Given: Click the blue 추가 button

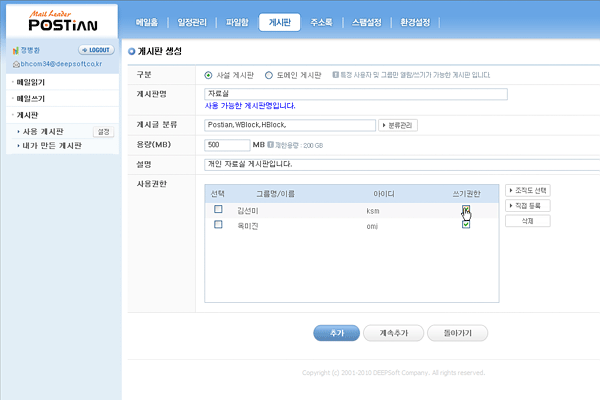Looking at the screenshot, I should 336,333.
